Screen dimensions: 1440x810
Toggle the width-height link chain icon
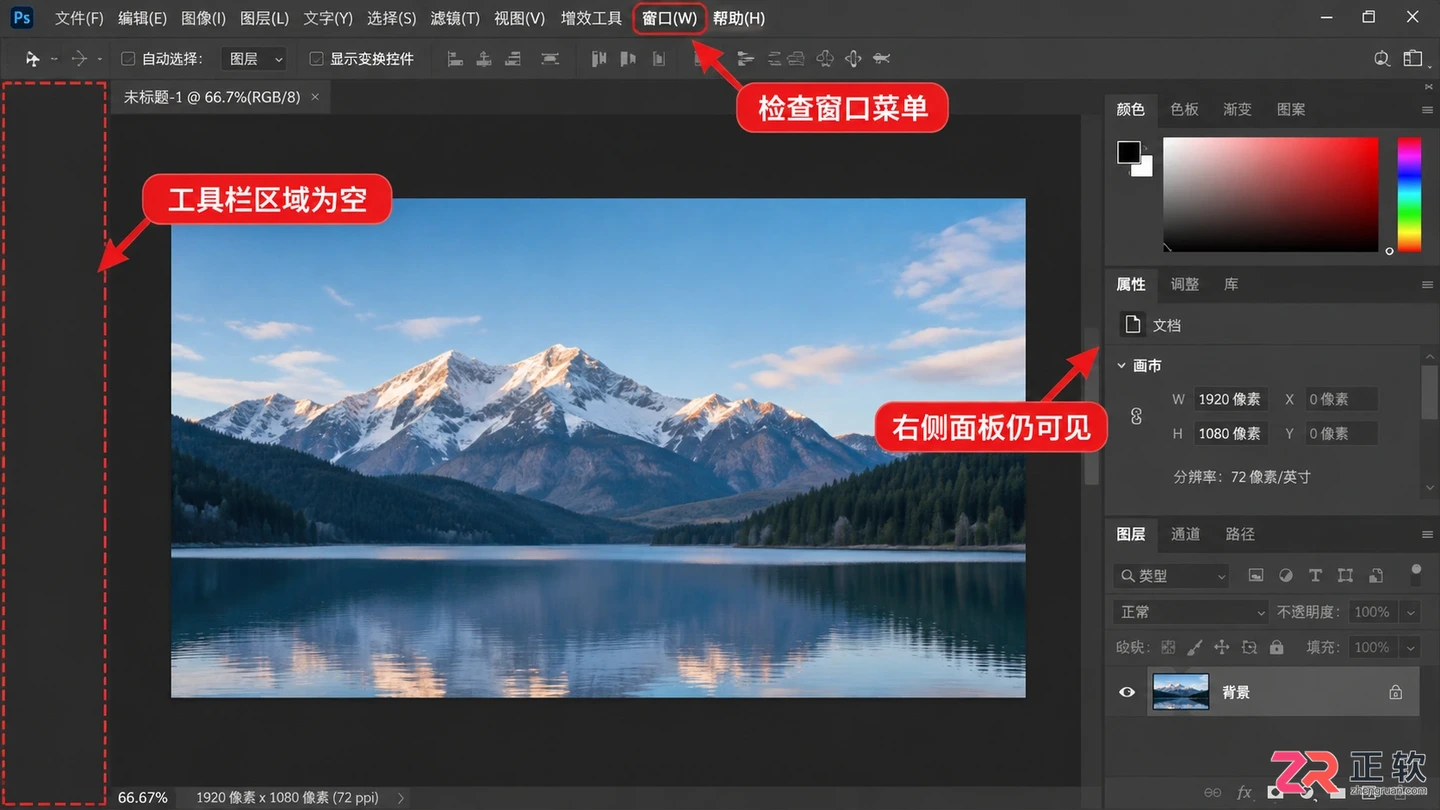(x=1136, y=416)
